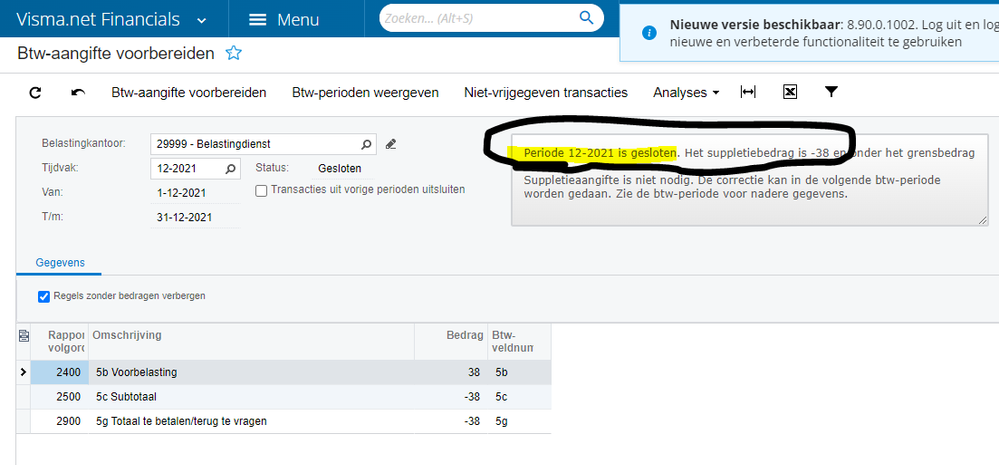Click the fit columns width icon
The image size is (999, 465).
click(747, 92)
